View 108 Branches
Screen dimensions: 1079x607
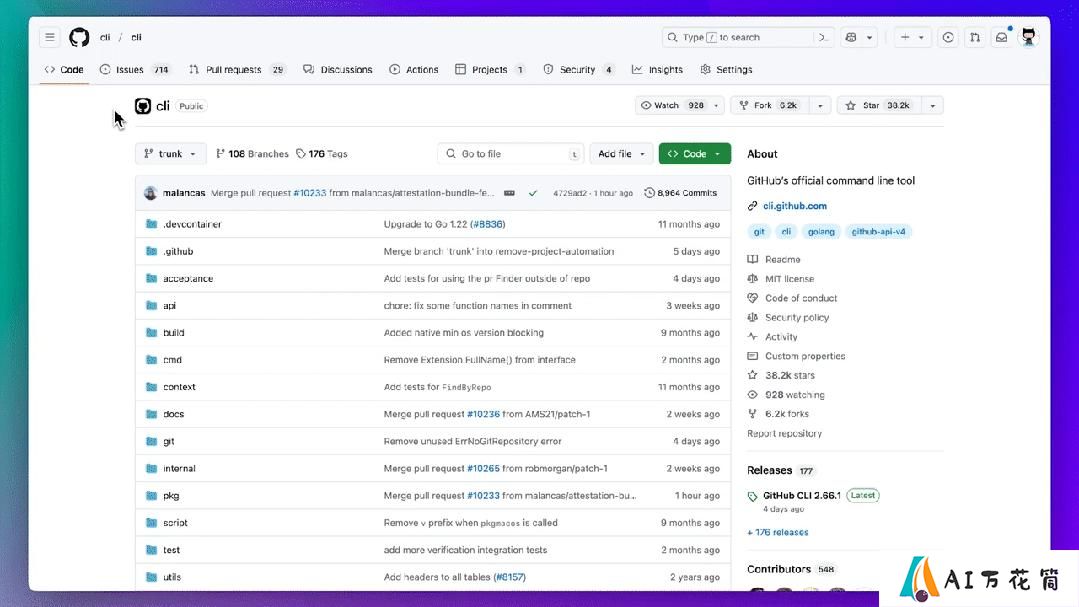pos(252,153)
